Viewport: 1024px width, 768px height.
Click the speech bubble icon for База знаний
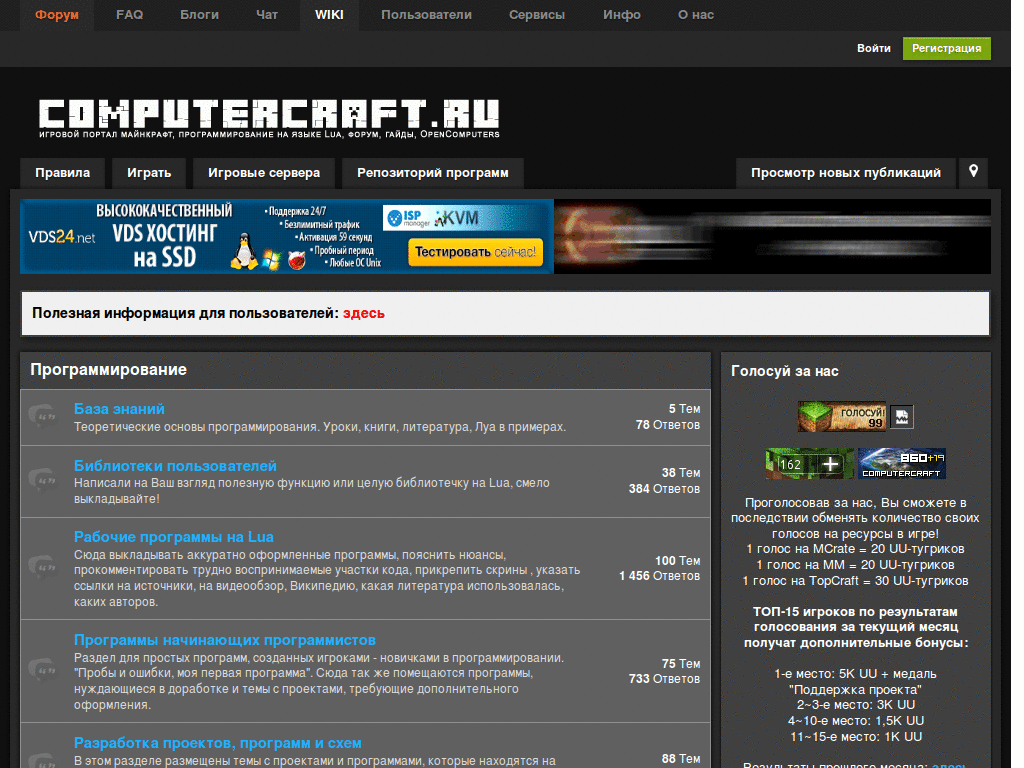[x=44, y=417]
